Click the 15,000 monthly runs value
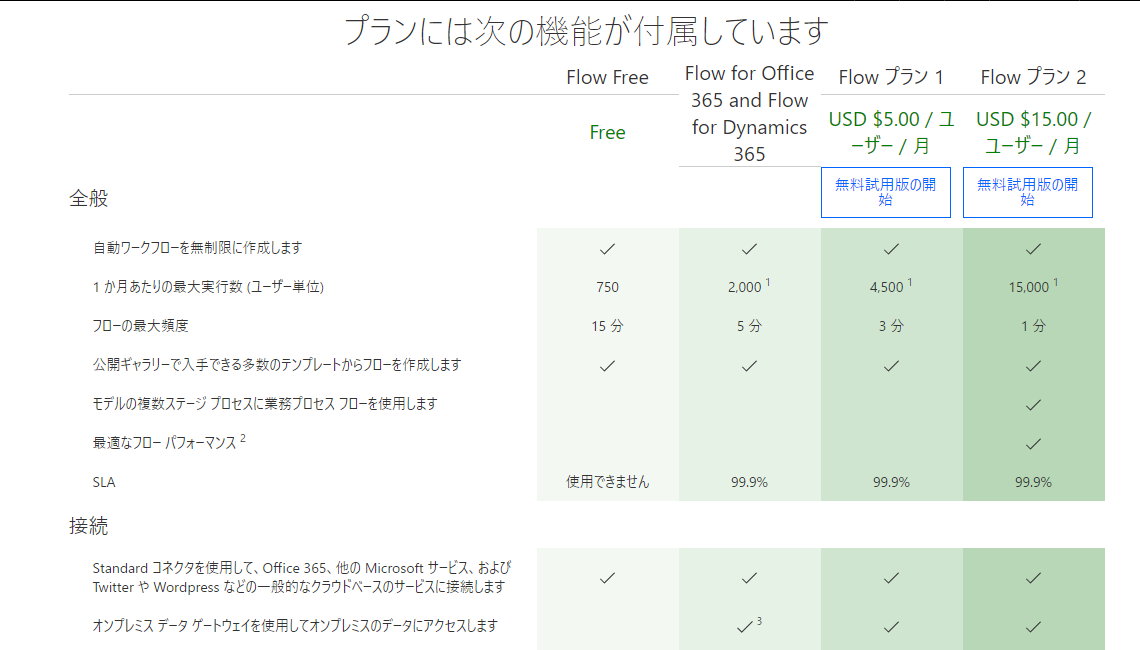Screen dimensions: 1140x650 click(1033, 286)
